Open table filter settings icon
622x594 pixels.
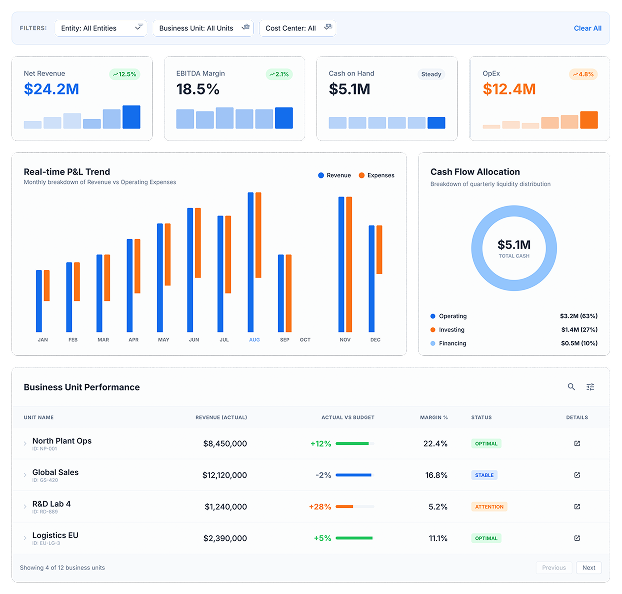point(590,386)
